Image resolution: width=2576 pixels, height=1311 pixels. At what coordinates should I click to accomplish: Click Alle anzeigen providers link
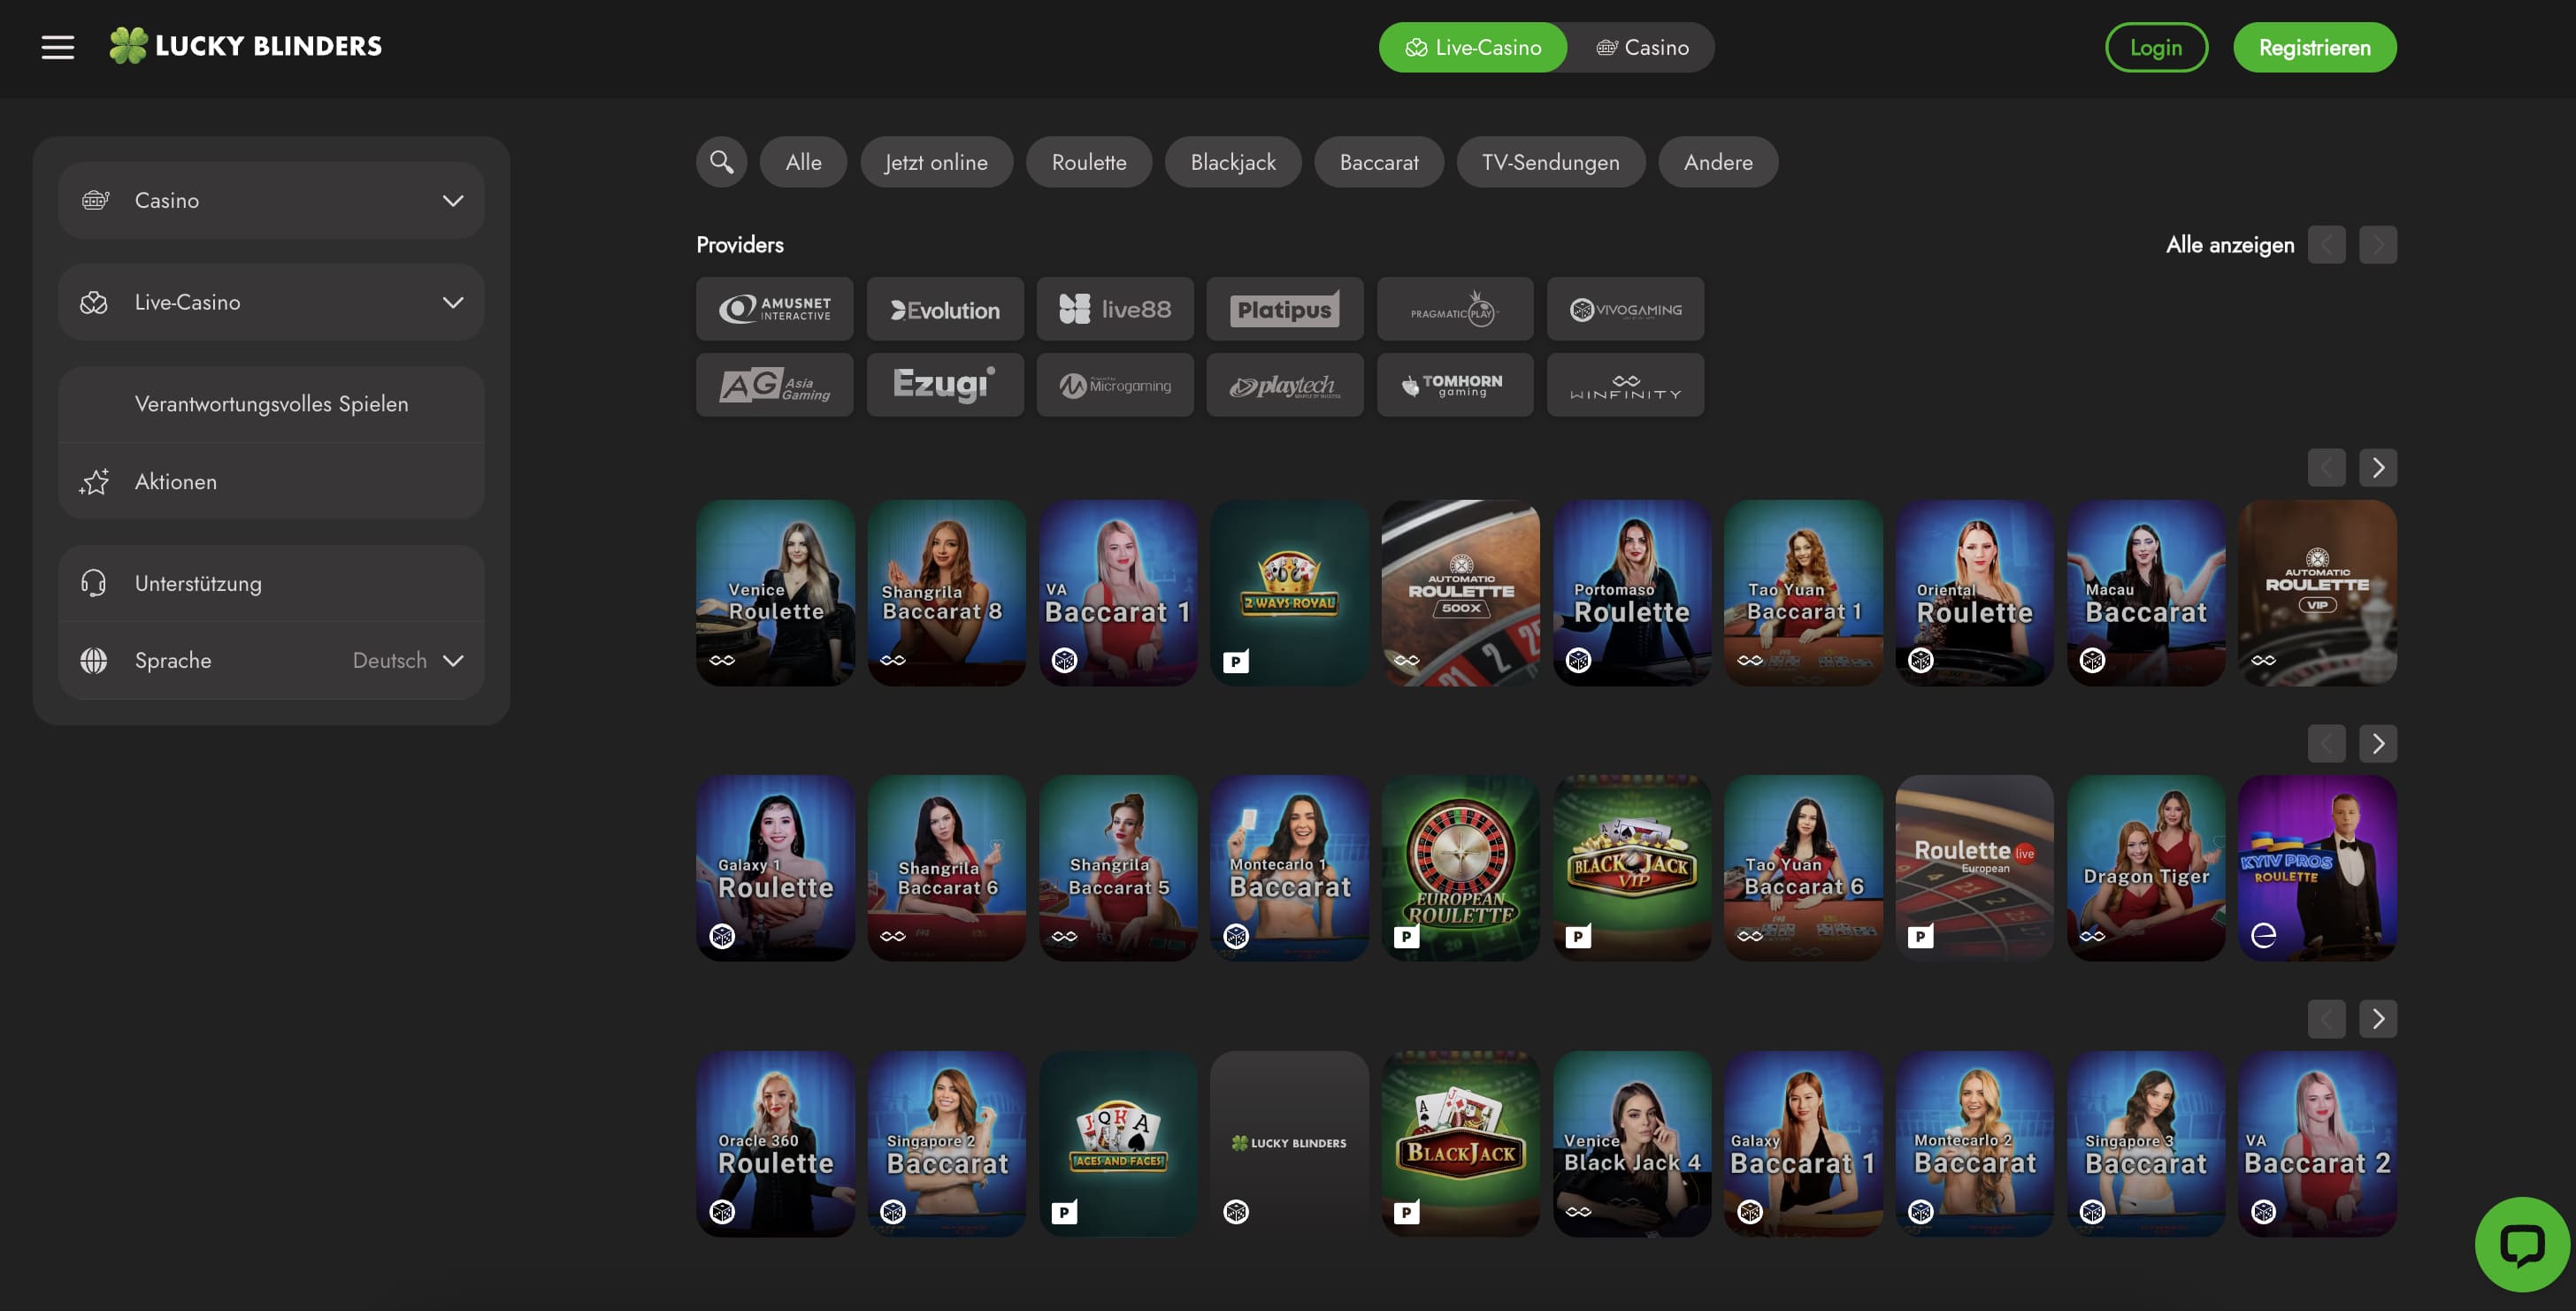click(2229, 245)
